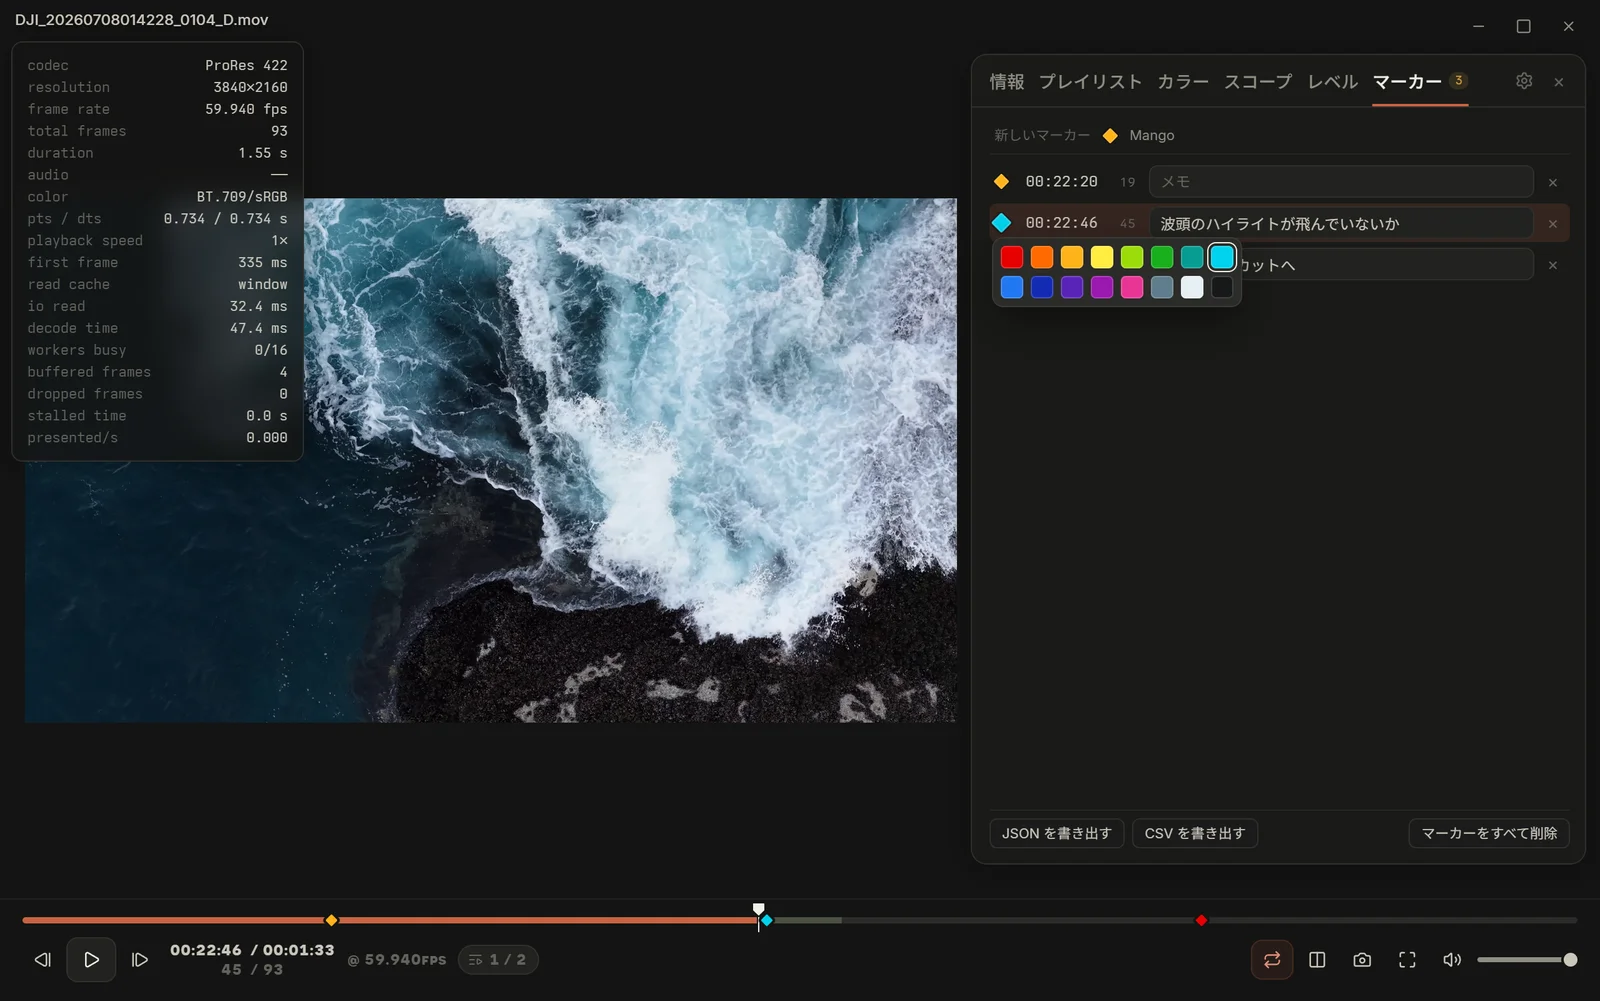The width and height of the screenshot is (1600, 1001).
Task: Click memo field of 00:22:20 marker
Action: (x=1341, y=182)
